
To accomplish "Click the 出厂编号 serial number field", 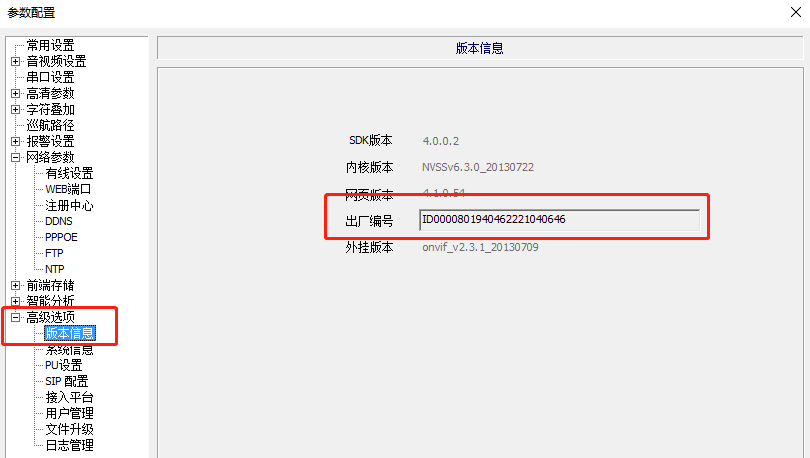I will pyautogui.click(x=558, y=219).
